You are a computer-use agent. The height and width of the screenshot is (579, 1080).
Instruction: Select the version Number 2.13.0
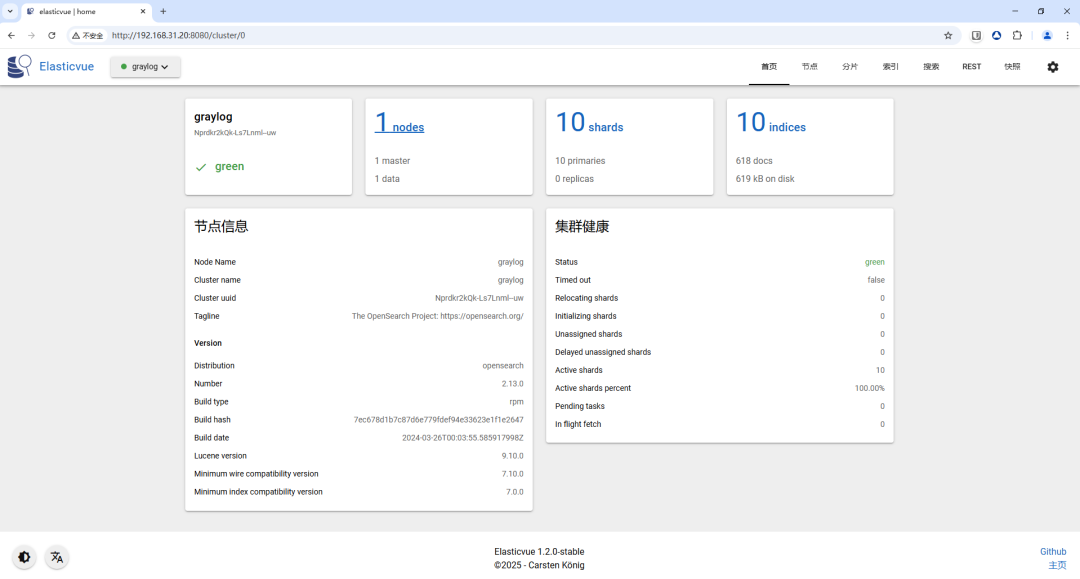coord(512,383)
